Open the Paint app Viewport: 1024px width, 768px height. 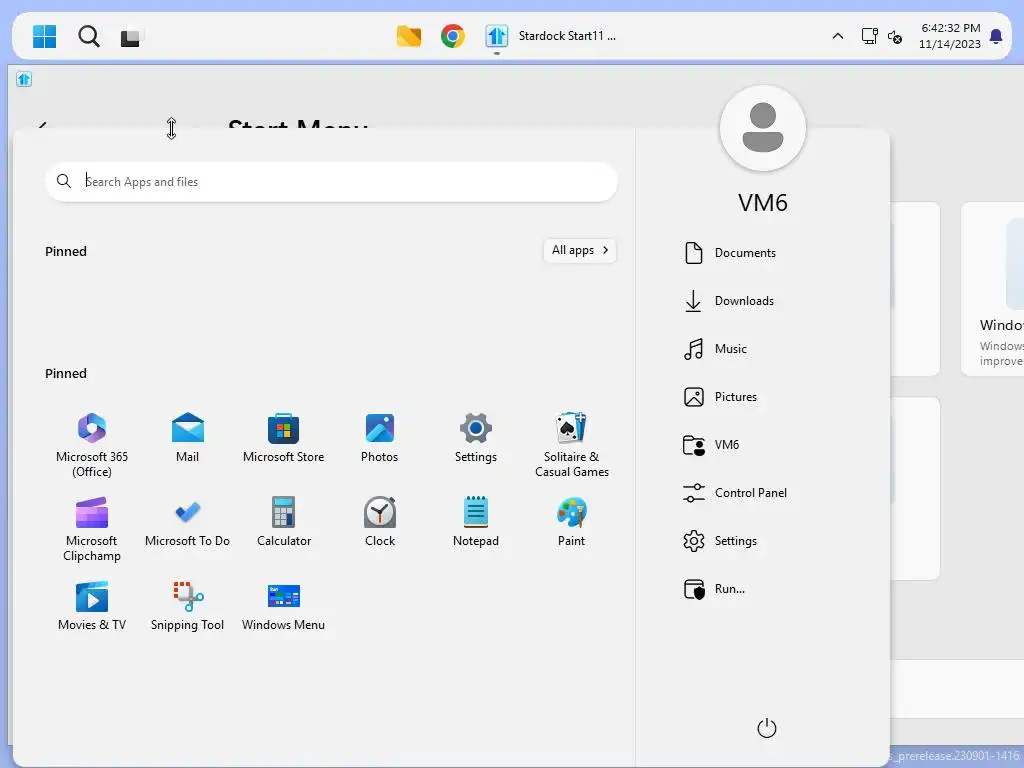(x=571, y=522)
